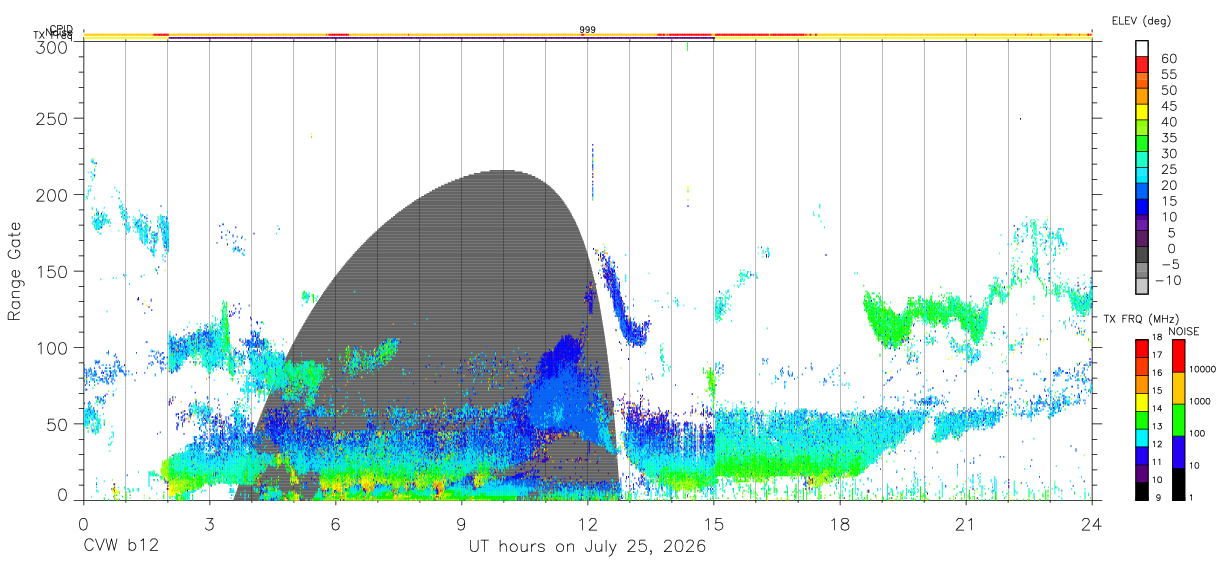Click the "250" range gate tick label
The width and height of the screenshot is (1228, 567).
[52, 119]
